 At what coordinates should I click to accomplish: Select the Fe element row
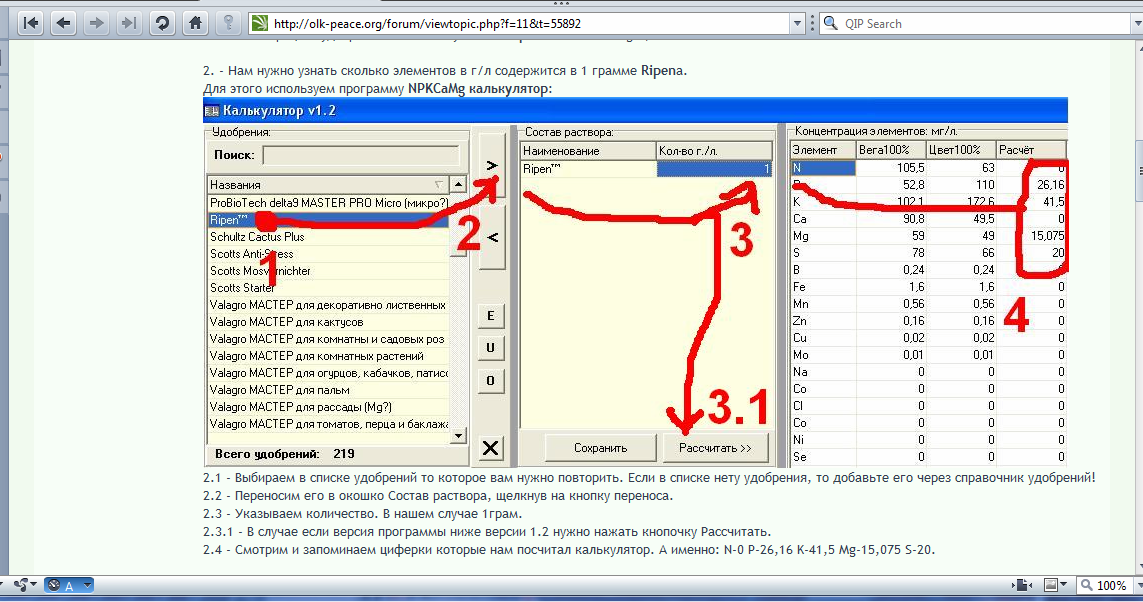point(929,287)
